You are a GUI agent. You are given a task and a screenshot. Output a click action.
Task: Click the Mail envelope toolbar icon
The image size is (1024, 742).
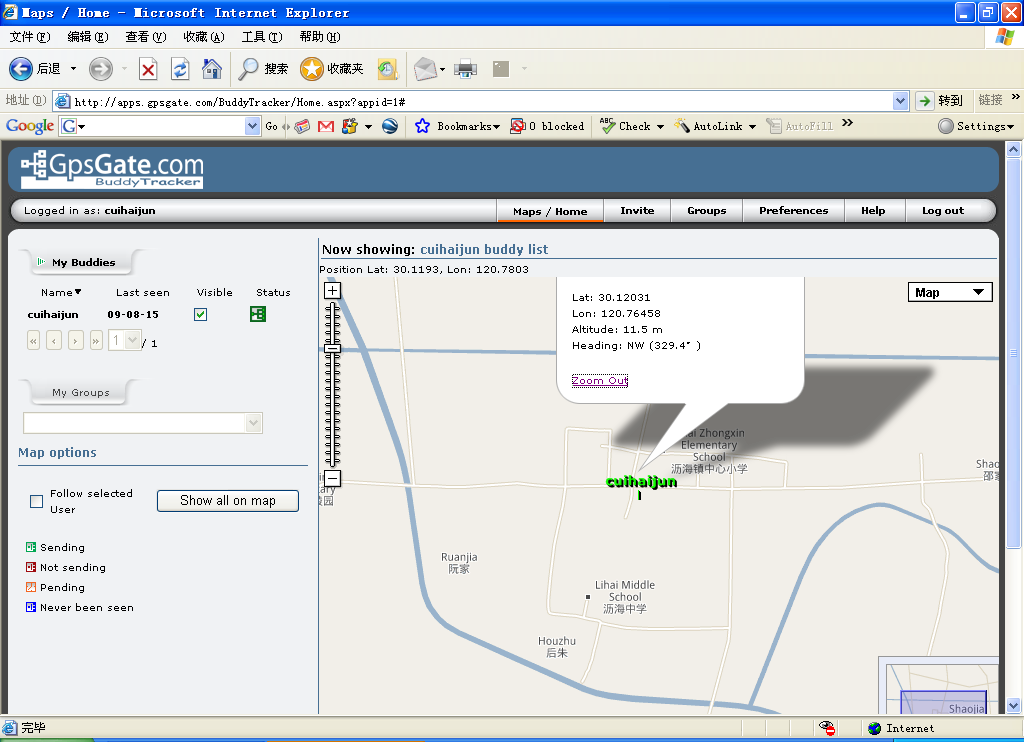(x=425, y=69)
